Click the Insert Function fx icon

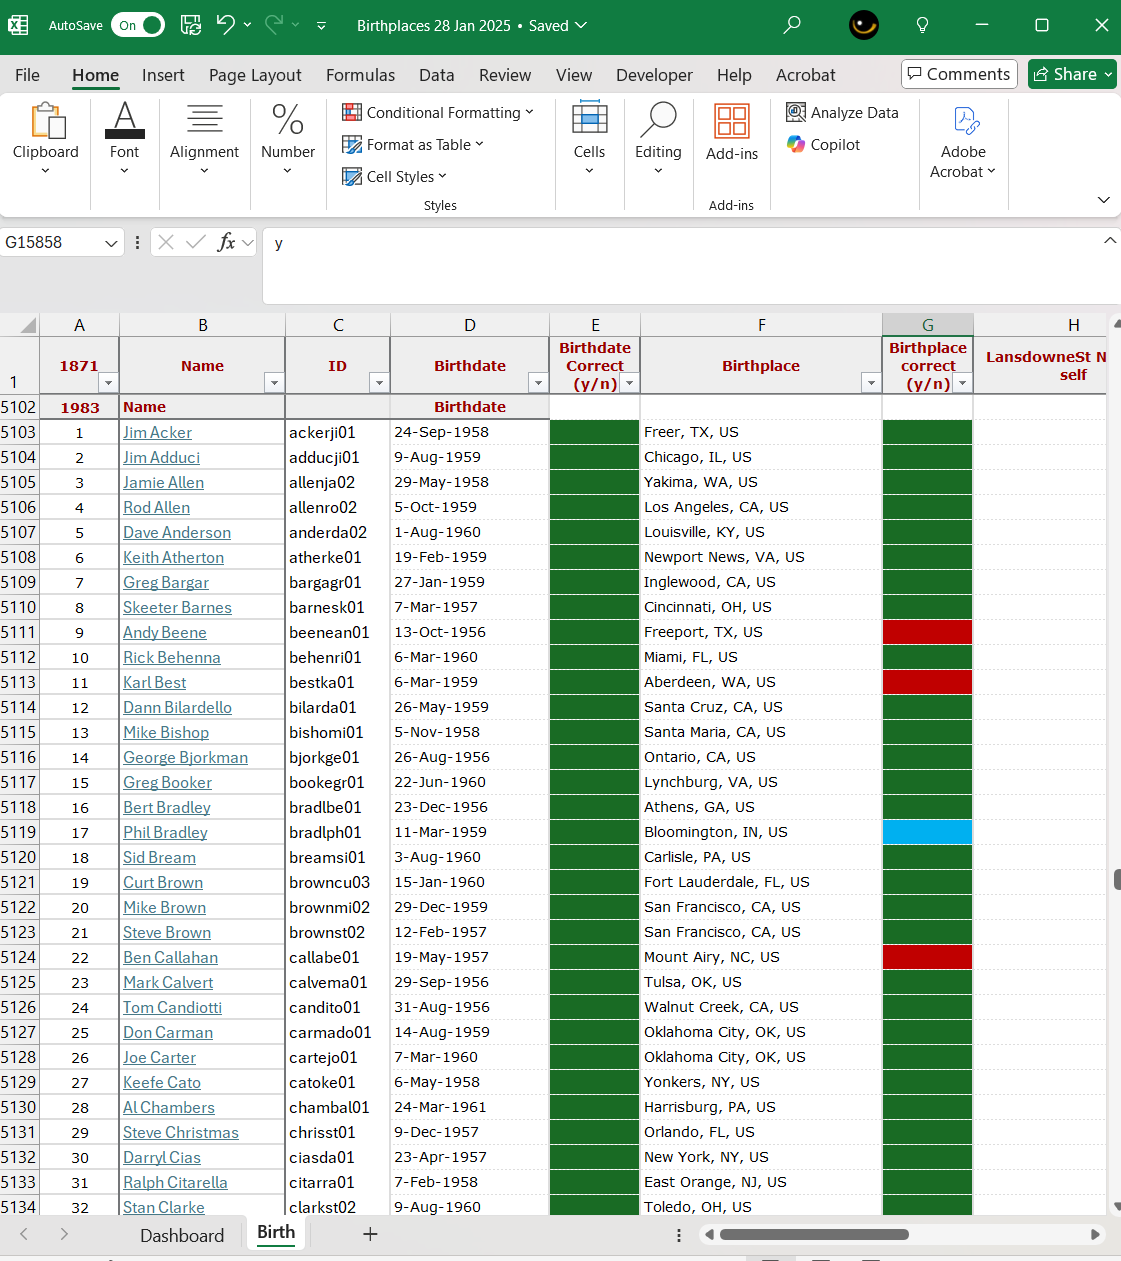[x=227, y=242]
